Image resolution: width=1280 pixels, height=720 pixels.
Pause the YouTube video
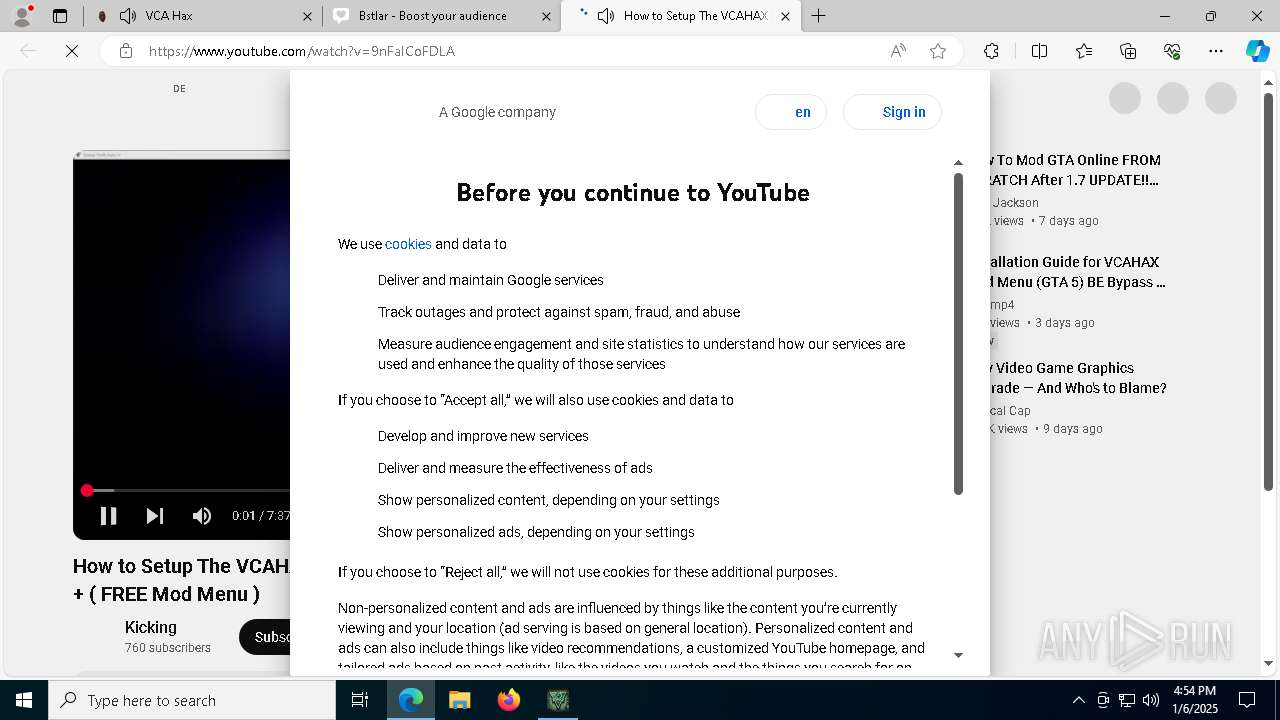[108, 516]
